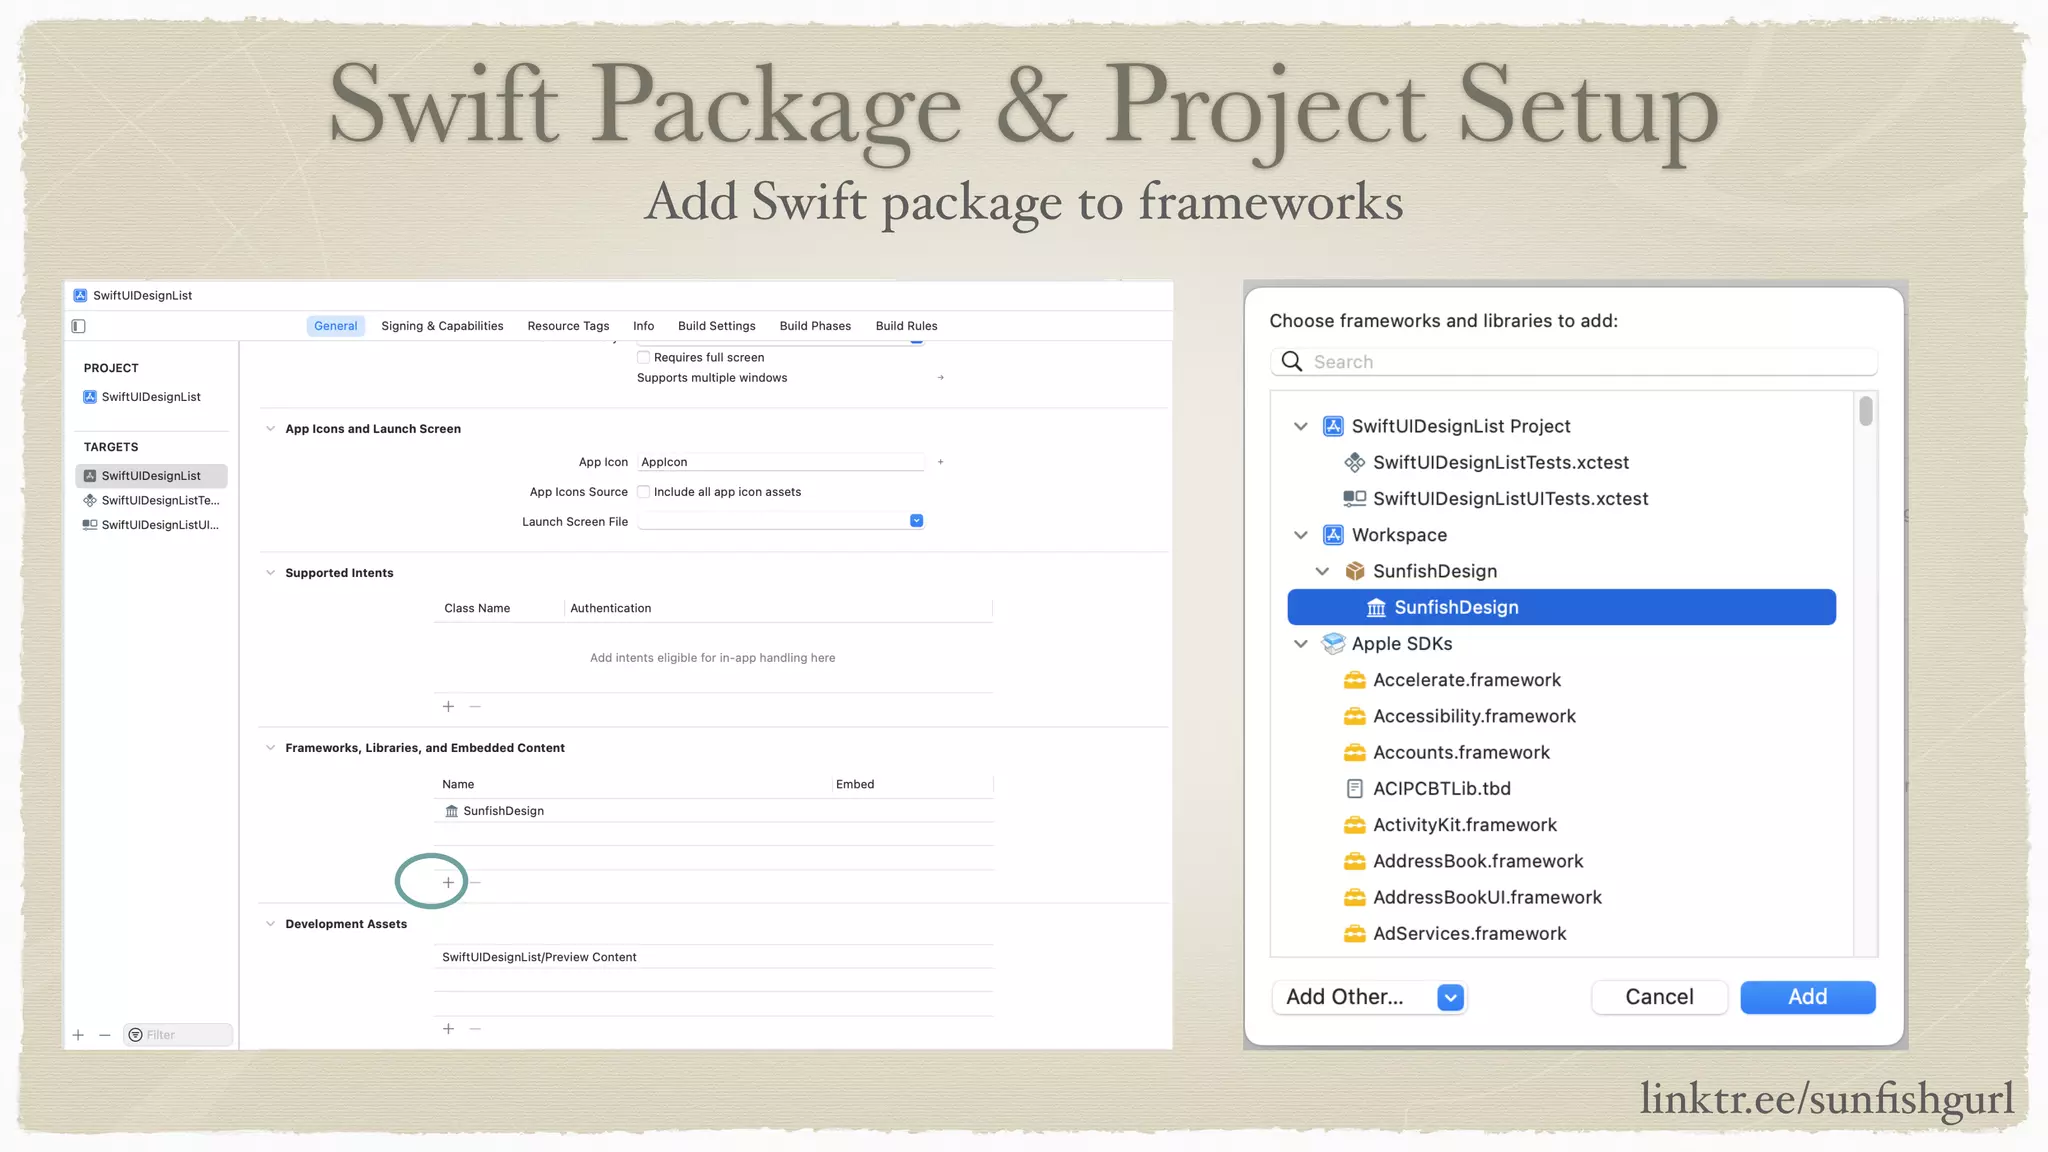The image size is (2048, 1152).
Task: Enable Include all app icon assets
Action: (x=644, y=492)
